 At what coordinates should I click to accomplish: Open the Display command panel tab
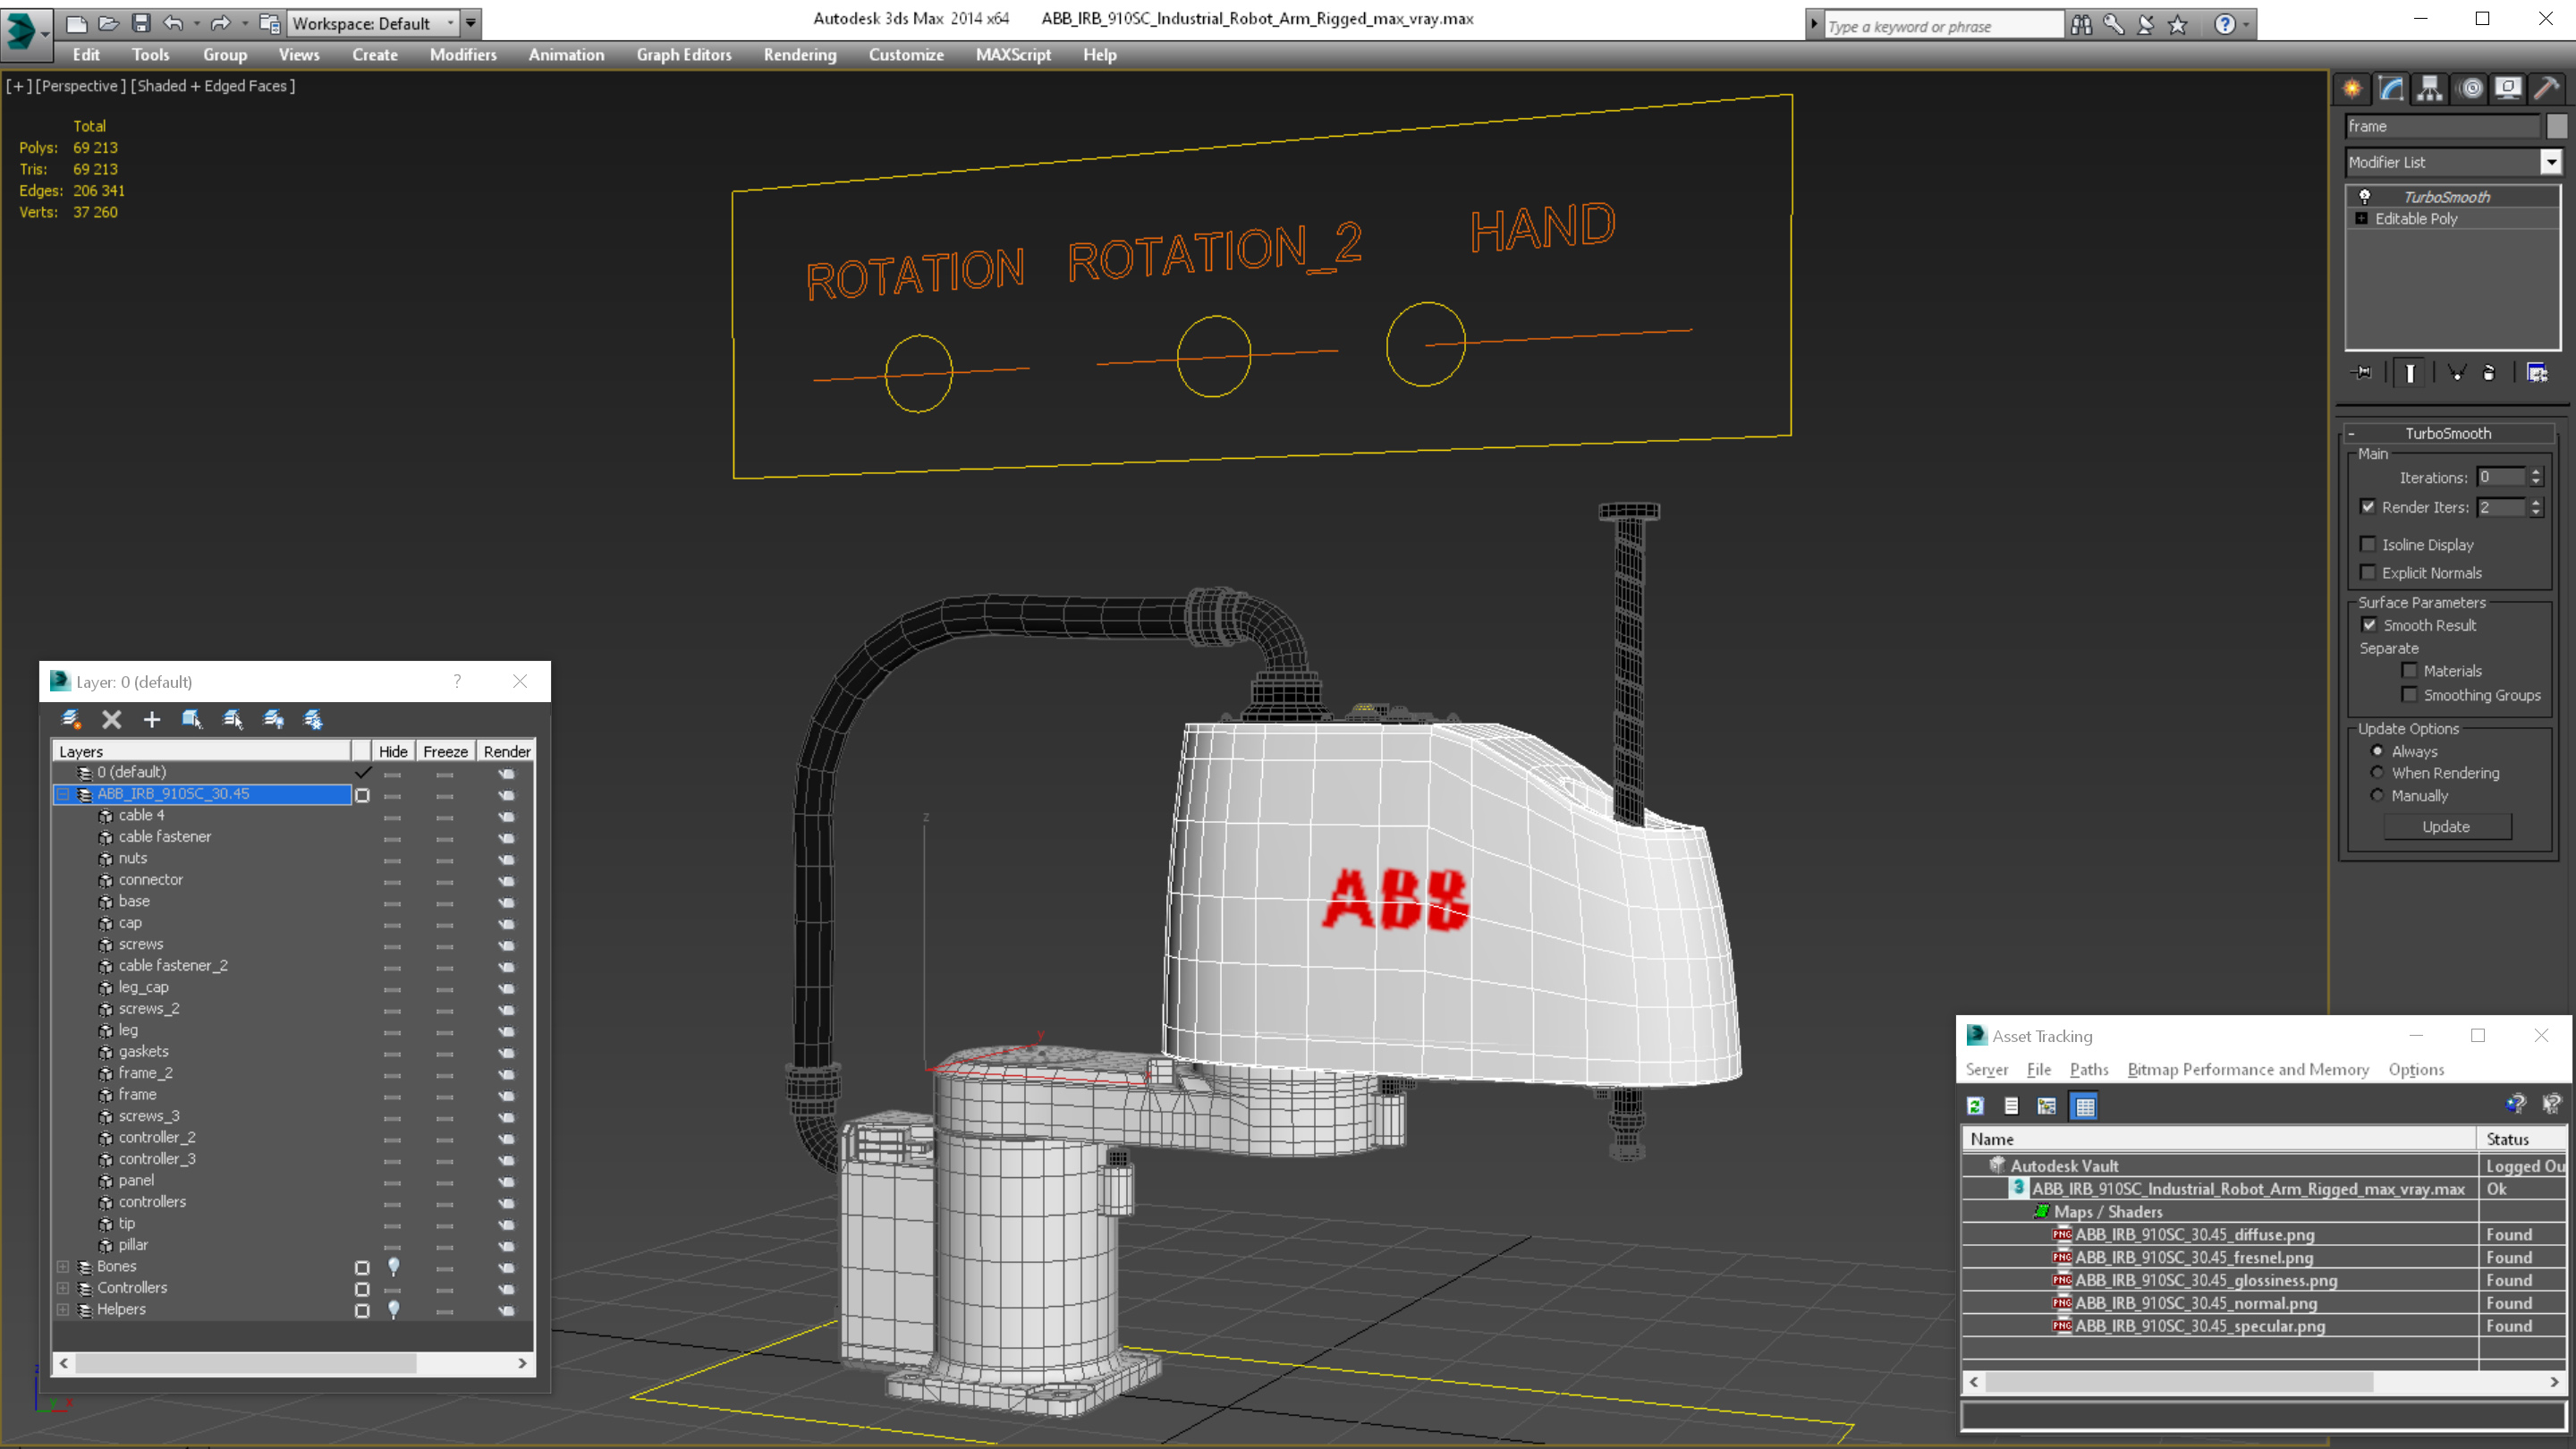pyautogui.click(x=2508, y=88)
